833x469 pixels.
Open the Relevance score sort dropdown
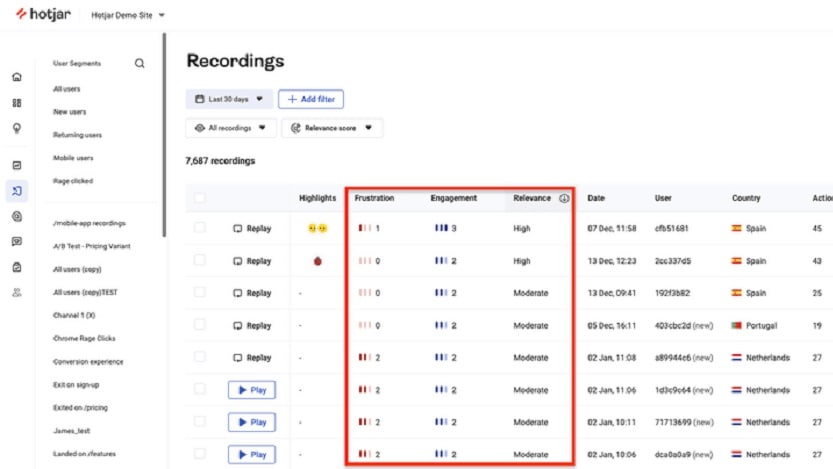point(332,128)
